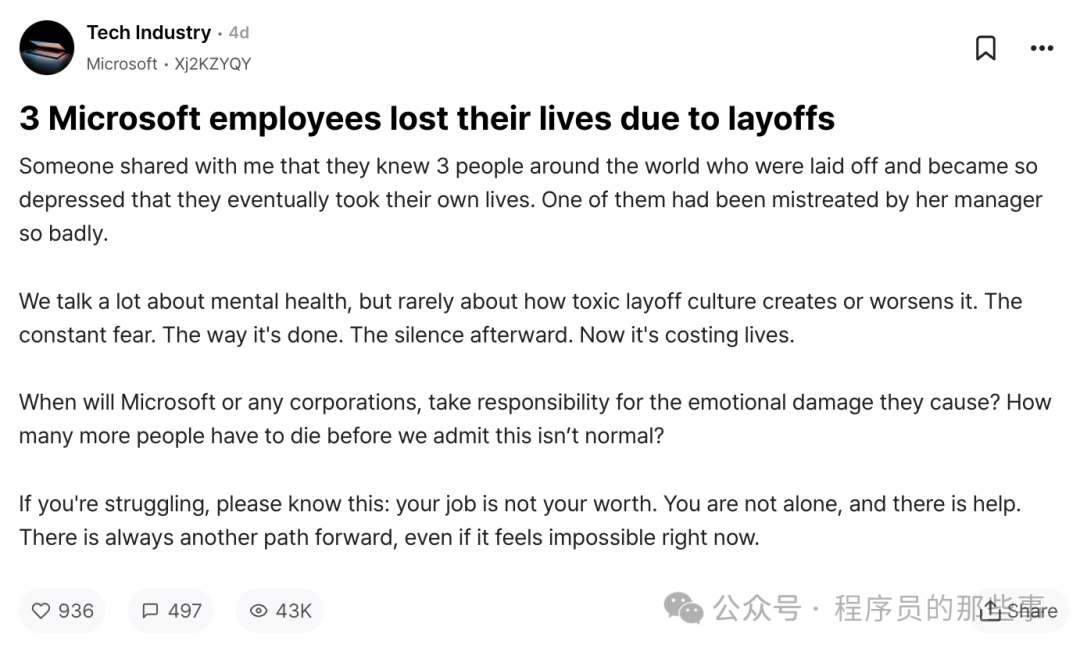Click the paragraph about toxic layoff culture

click(x=521, y=318)
